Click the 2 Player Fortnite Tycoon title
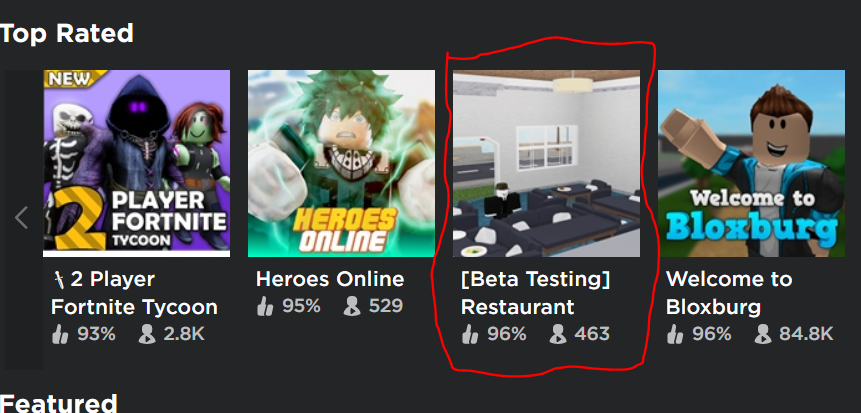Screen dimensions: 861x413 [x=135, y=293]
